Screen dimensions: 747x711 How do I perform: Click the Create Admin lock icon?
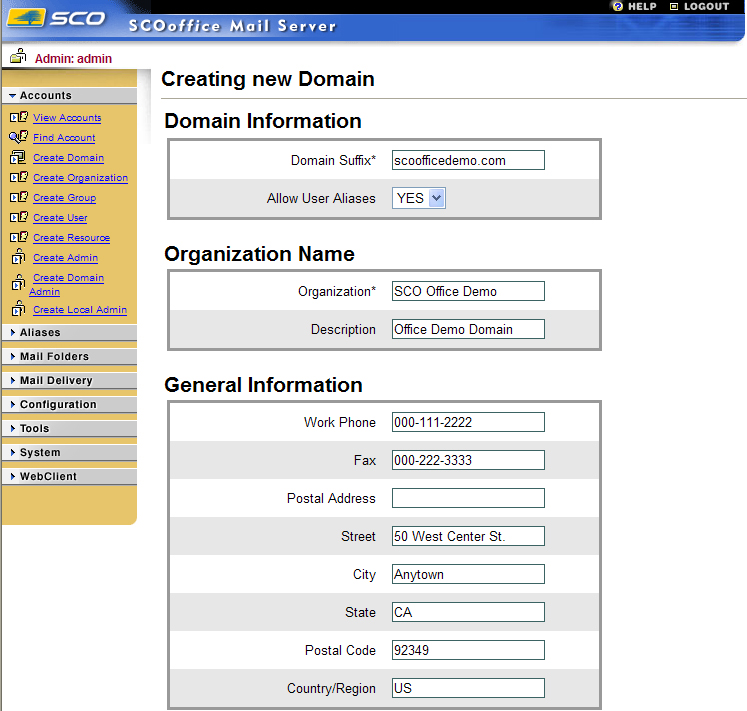tap(18, 258)
